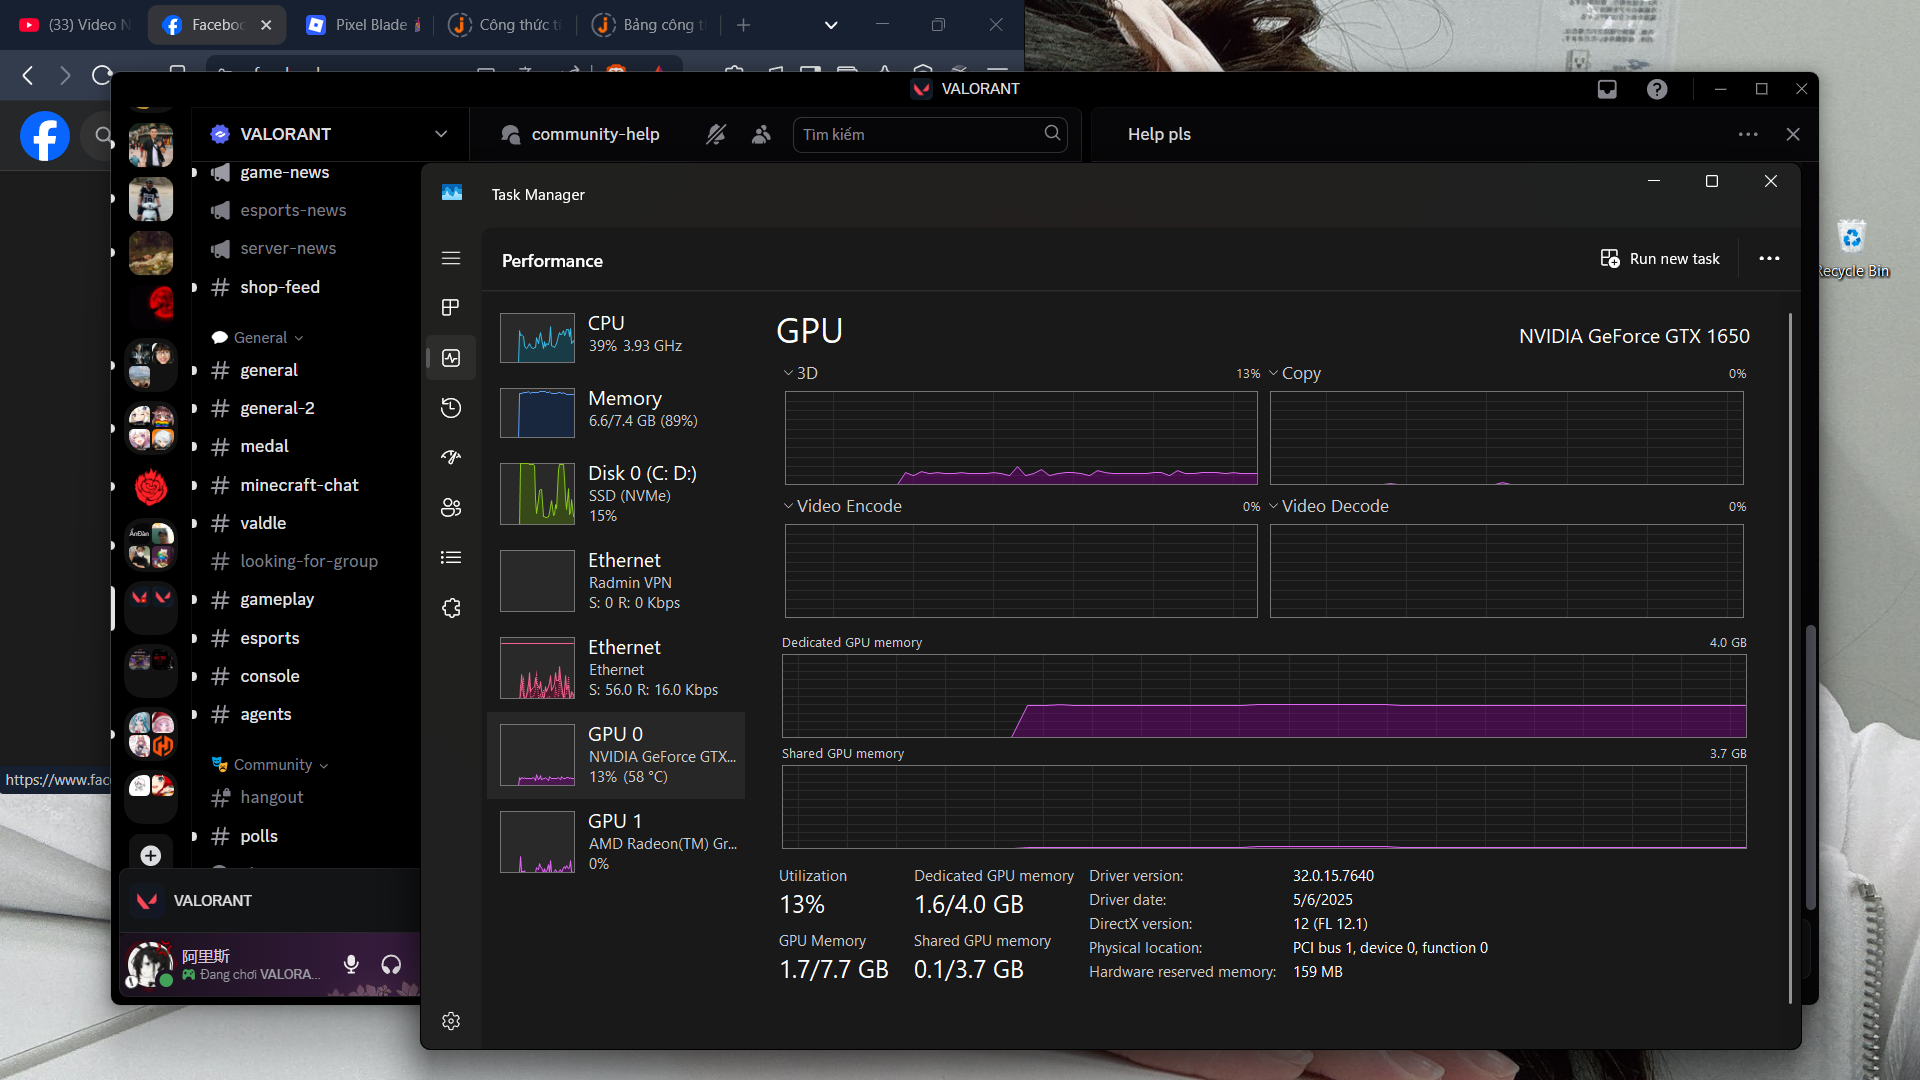Toggle Task Manager hamburger navigation menu
Screen dimensions: 1920x1080
click(451, 258)
